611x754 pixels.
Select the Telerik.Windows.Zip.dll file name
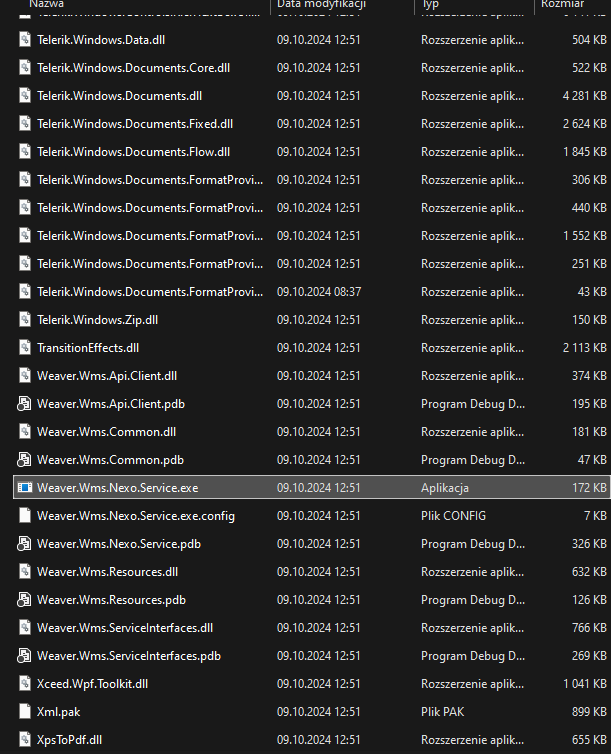(98, 320)
